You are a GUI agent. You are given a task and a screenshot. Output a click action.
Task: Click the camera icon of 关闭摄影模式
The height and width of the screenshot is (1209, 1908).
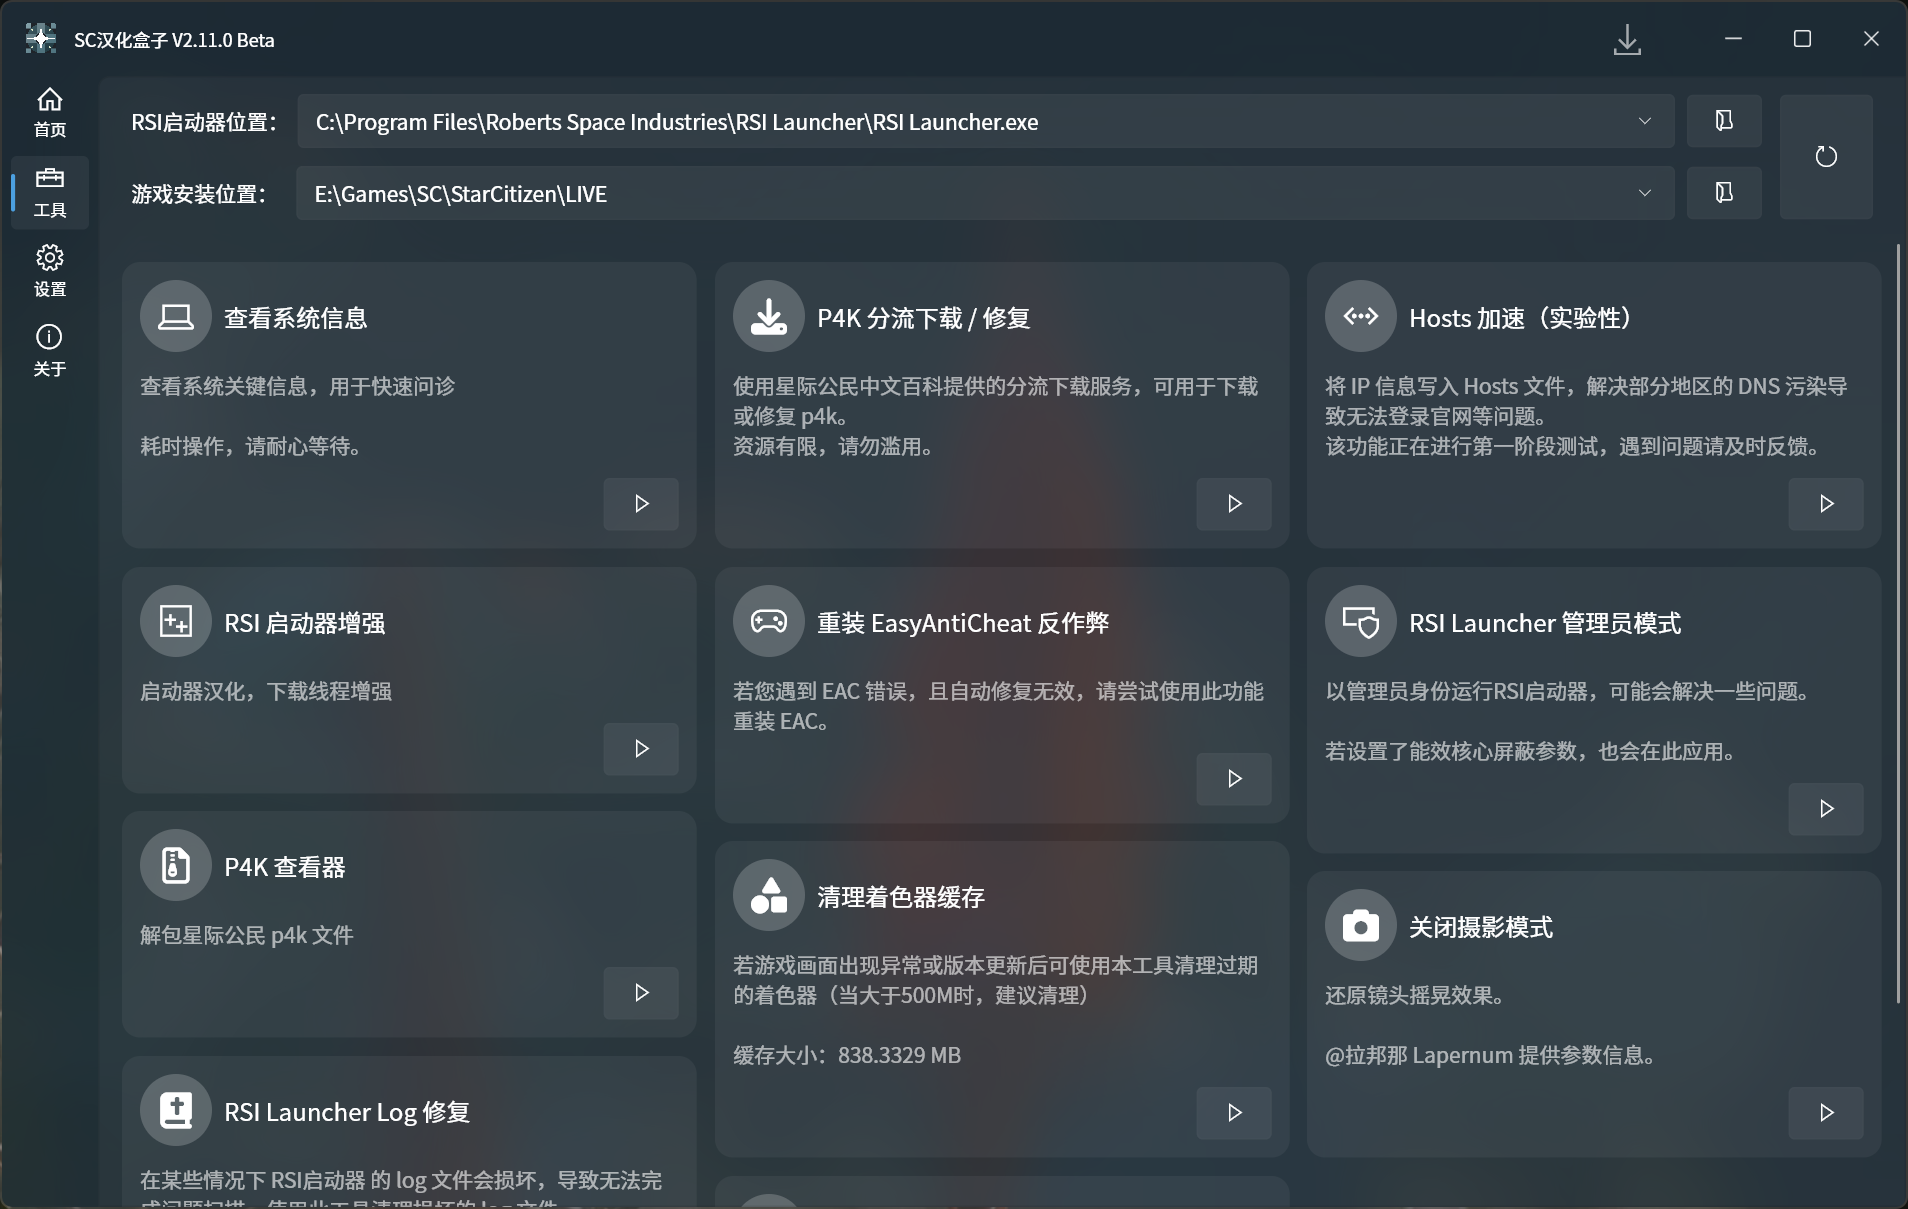point(1361,926)
